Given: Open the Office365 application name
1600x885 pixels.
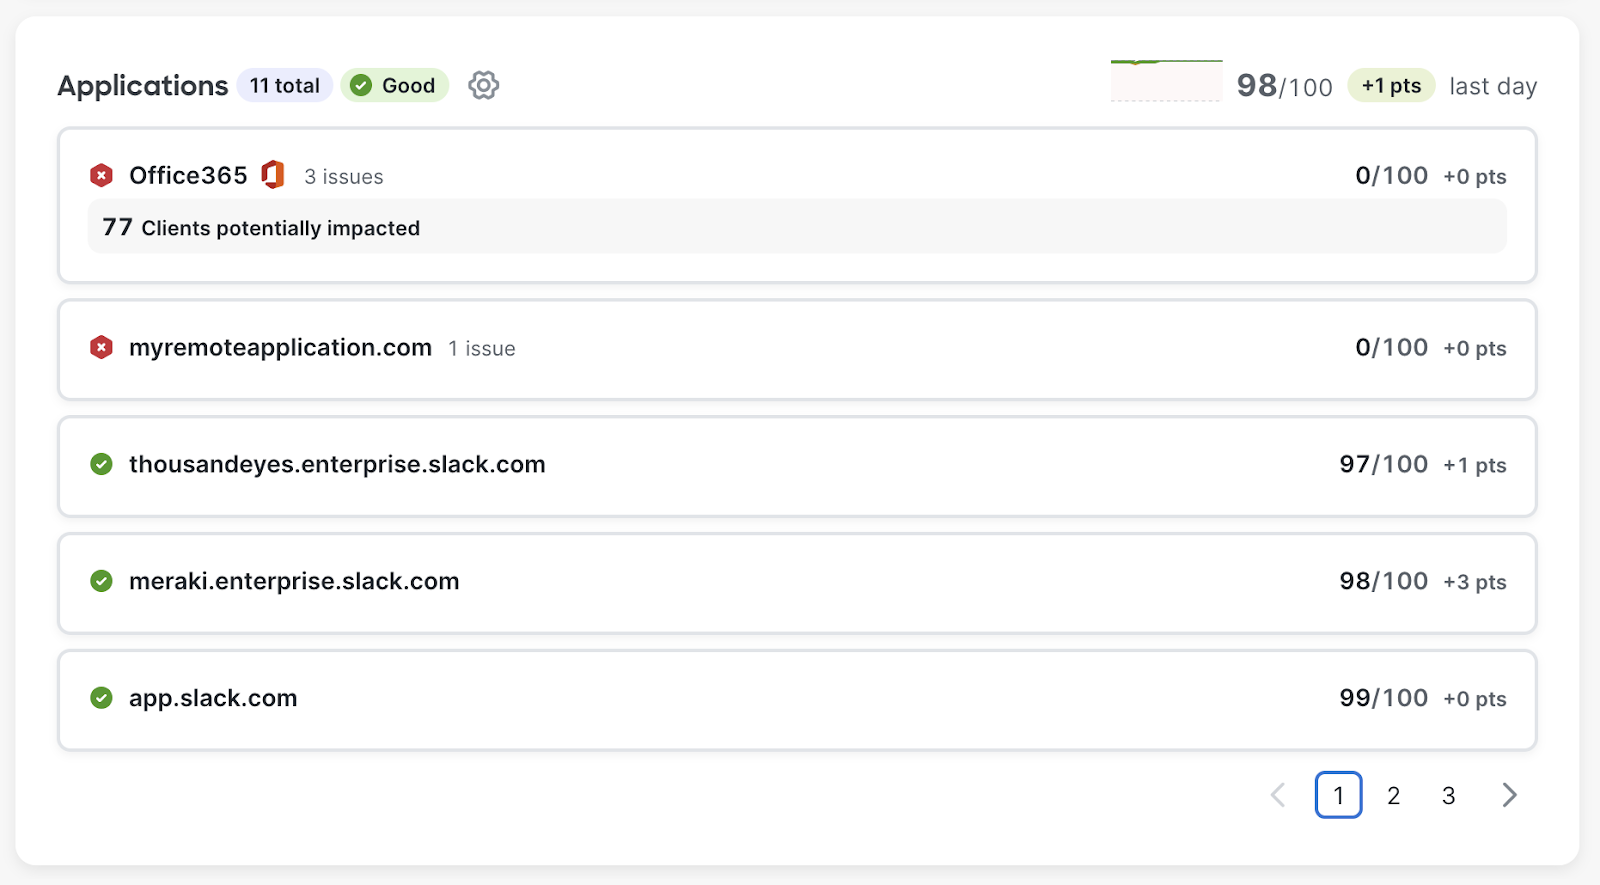Looking at the screenshot, I should [188, 175].
